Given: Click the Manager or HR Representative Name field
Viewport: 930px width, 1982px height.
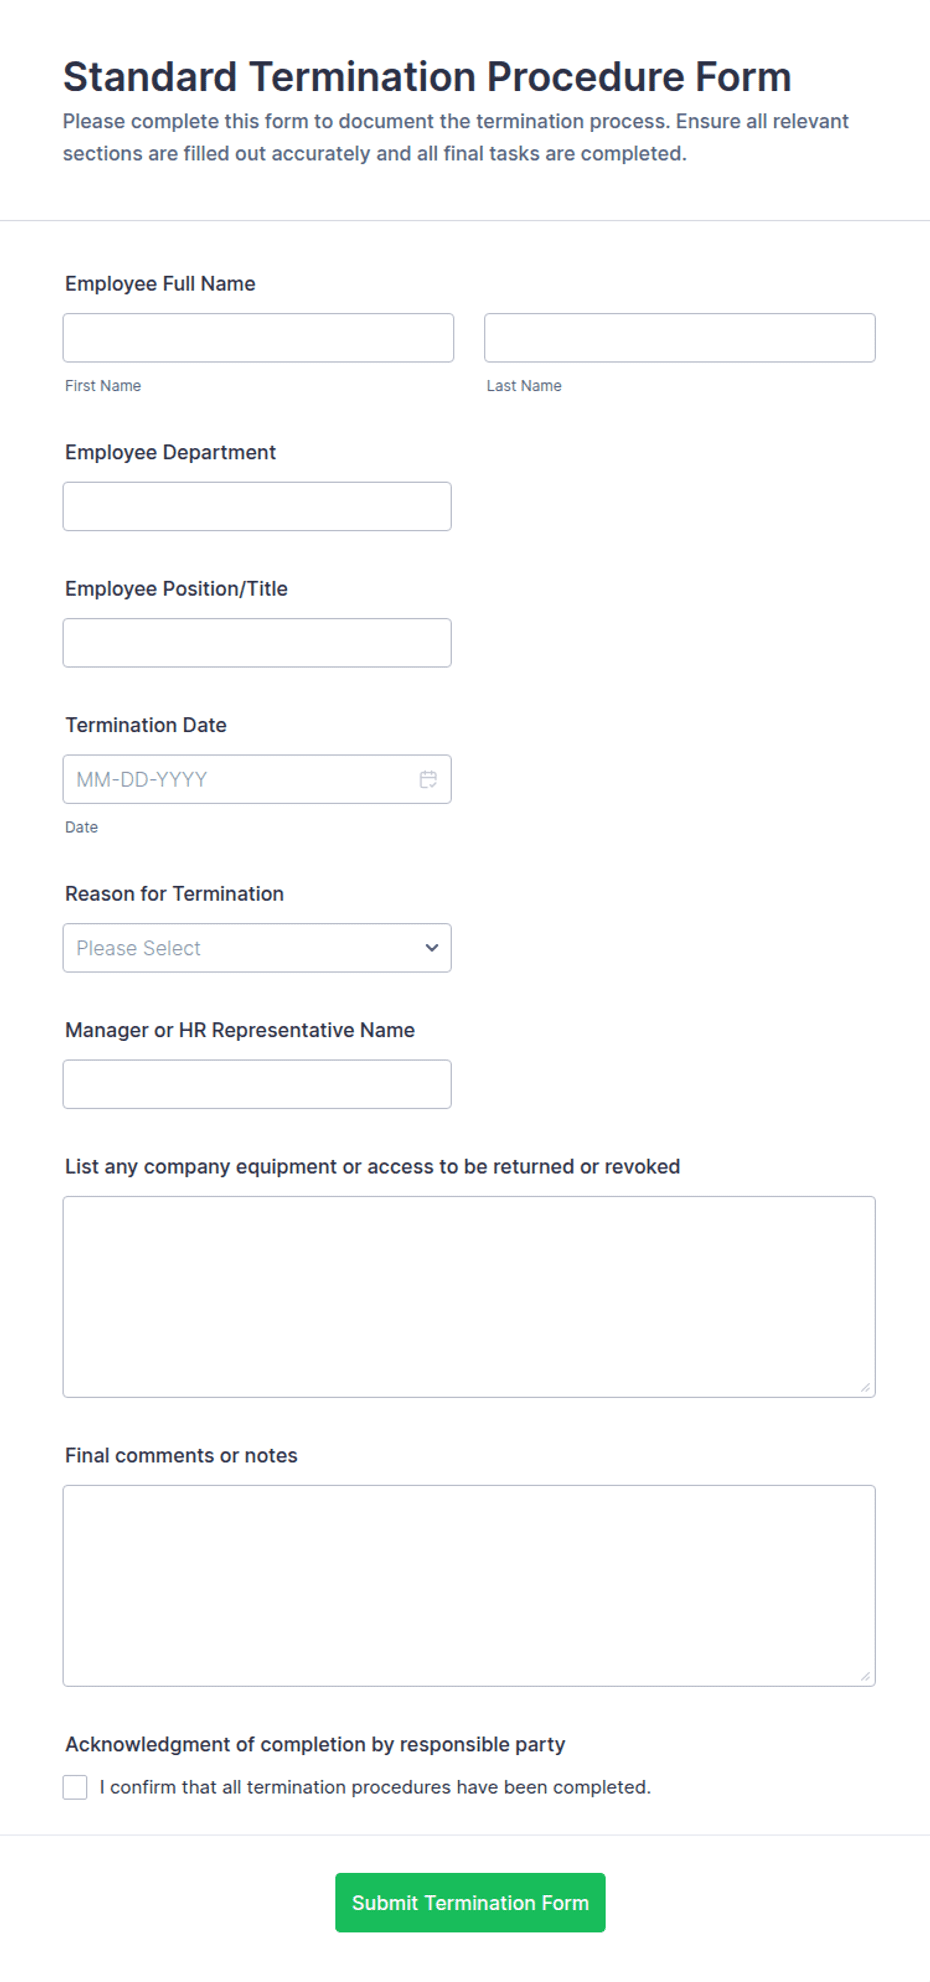Looking at the screenshot, I should (257, 1084).
